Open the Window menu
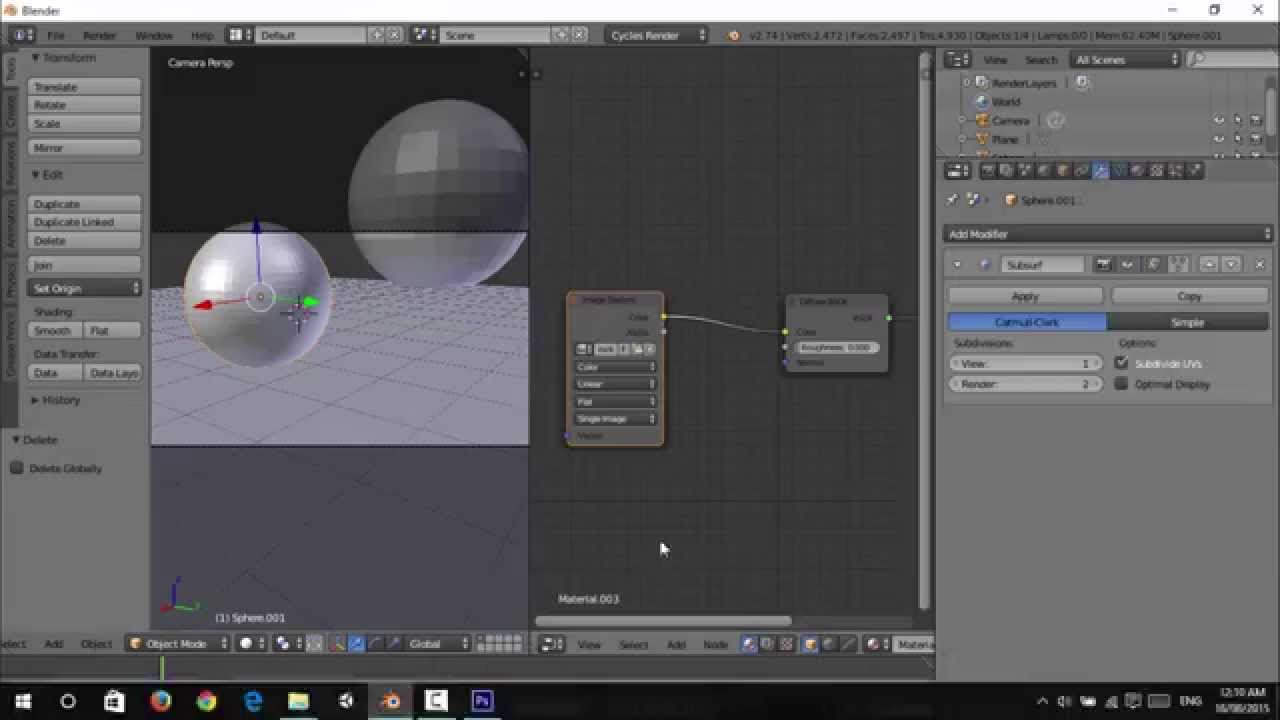Screen dimensions: 1280x720 pyautogui.click(x=154, y=35)
